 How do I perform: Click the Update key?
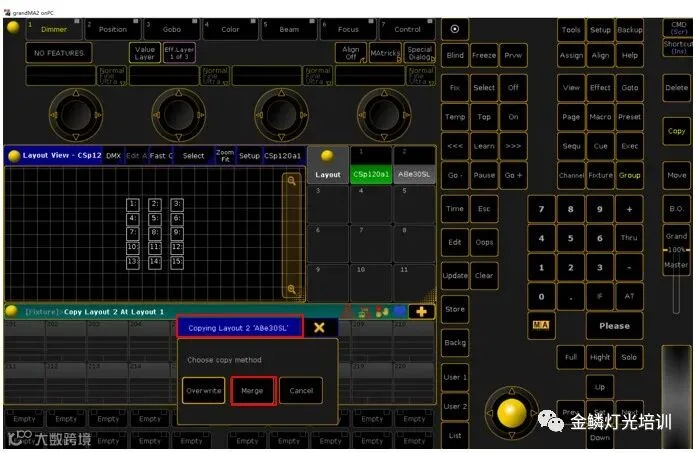click(455, 275)
